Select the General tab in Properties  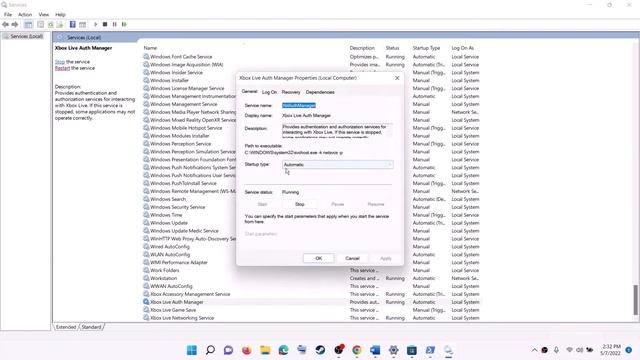point(249,91)
